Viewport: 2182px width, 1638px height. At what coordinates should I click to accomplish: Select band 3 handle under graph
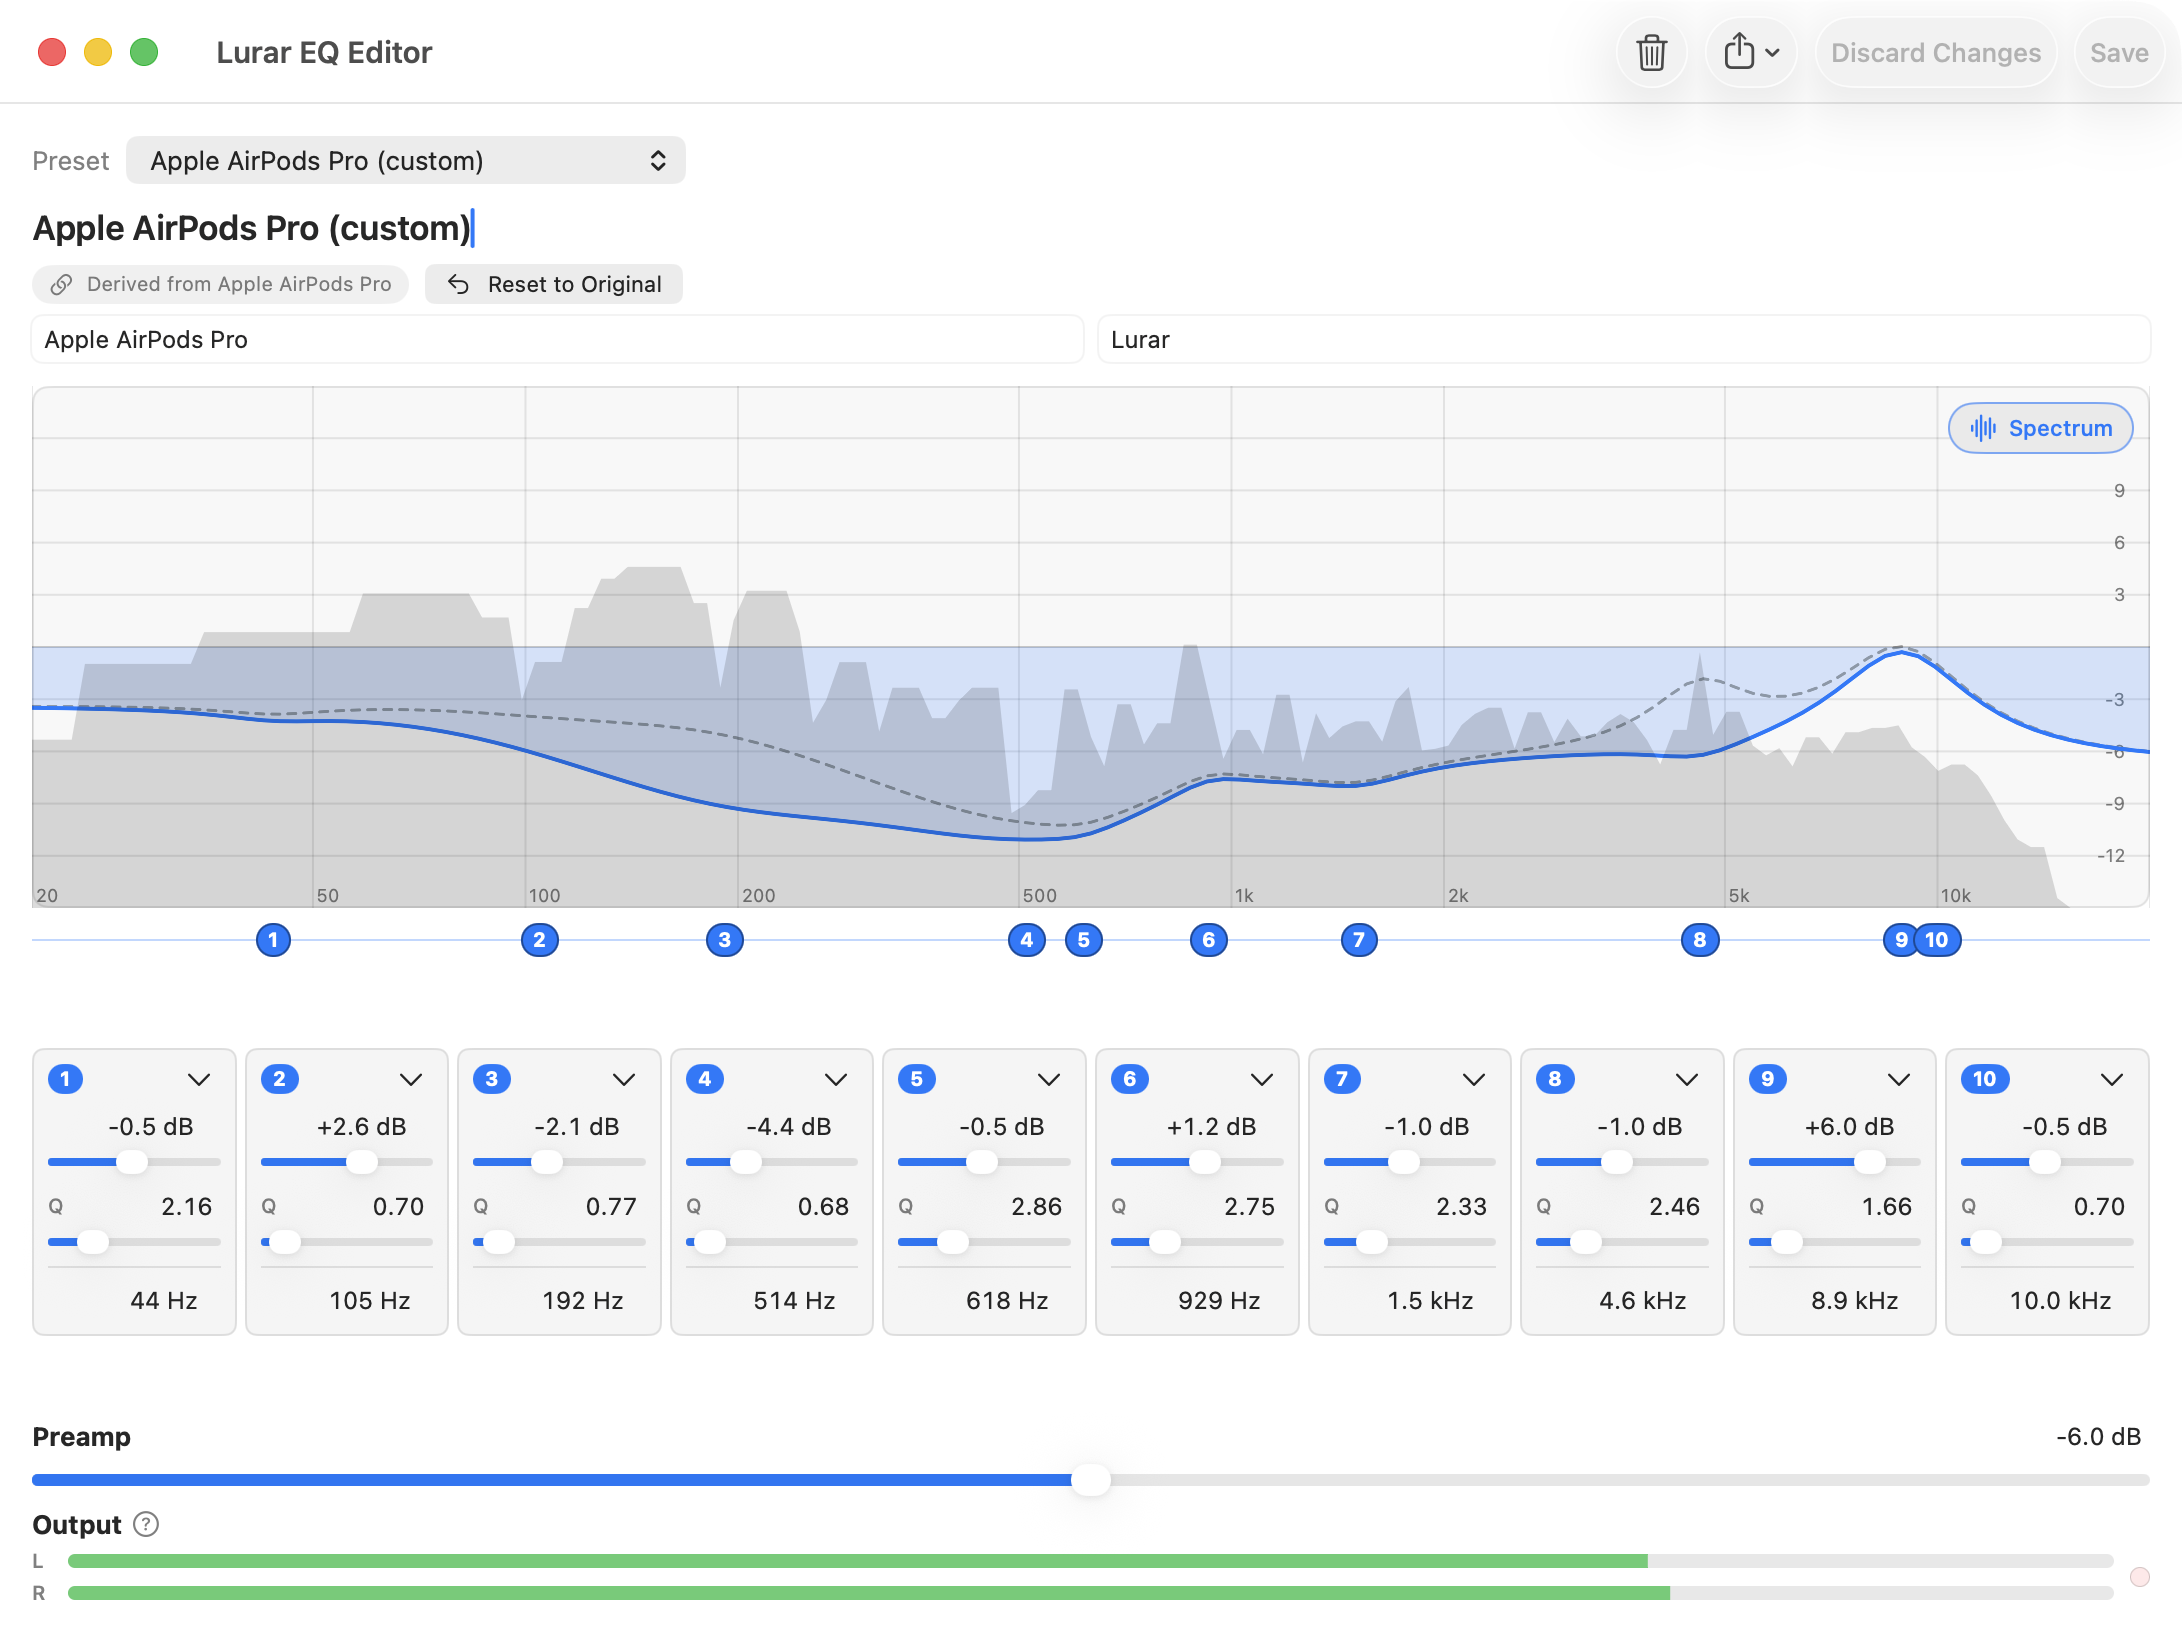coord(725,940)
